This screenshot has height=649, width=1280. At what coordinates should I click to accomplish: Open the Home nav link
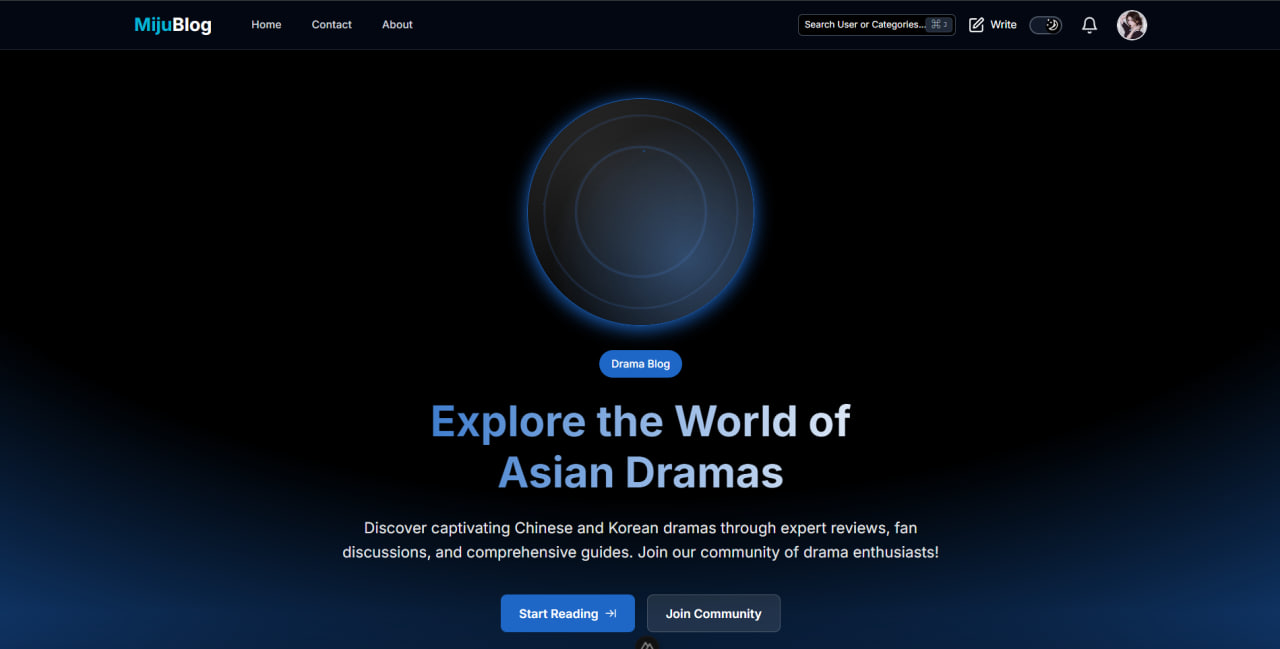[266, 25]
